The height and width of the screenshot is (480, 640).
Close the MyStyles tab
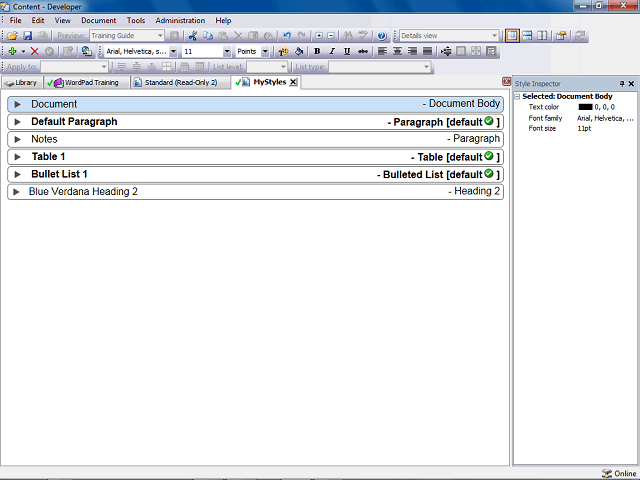click(293, 82)
